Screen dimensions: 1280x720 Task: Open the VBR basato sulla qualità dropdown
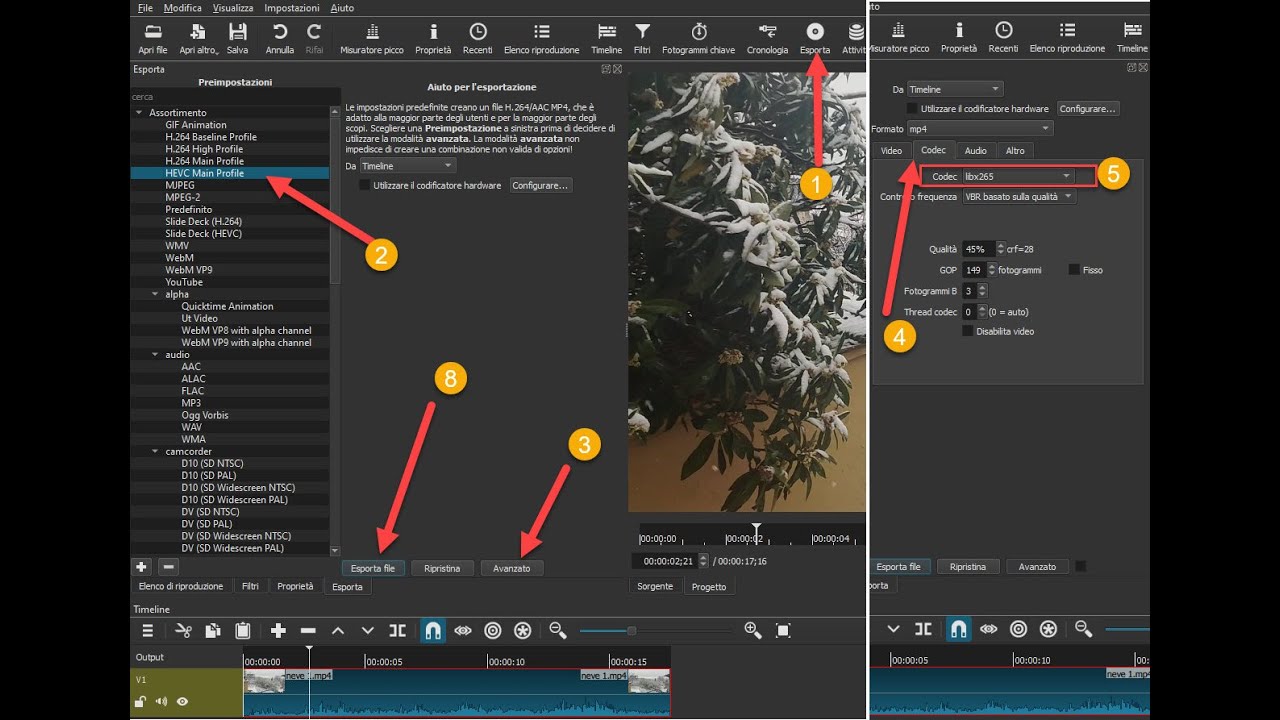[1019, 197]
